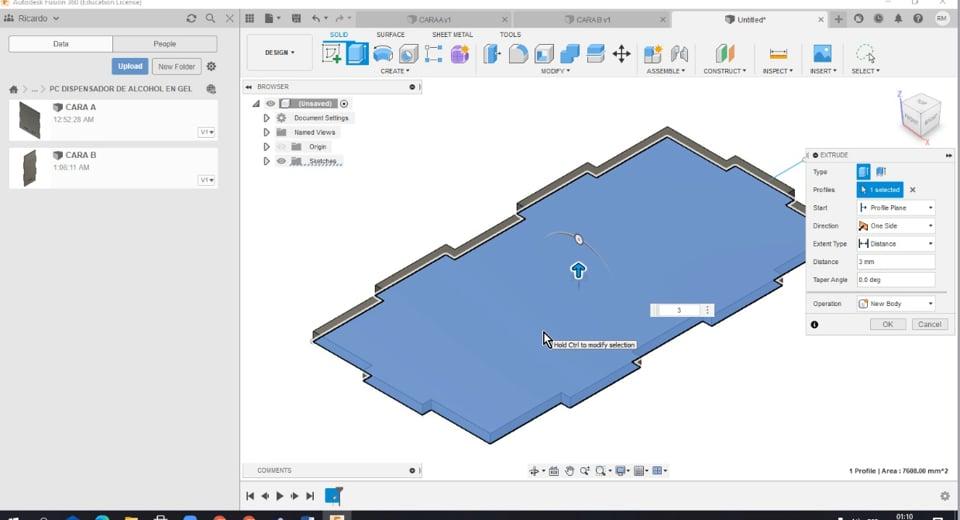The width and height of the screenshot is (960, 520).
Task: Open the data panel grid icon
Action: pos(250,18)
